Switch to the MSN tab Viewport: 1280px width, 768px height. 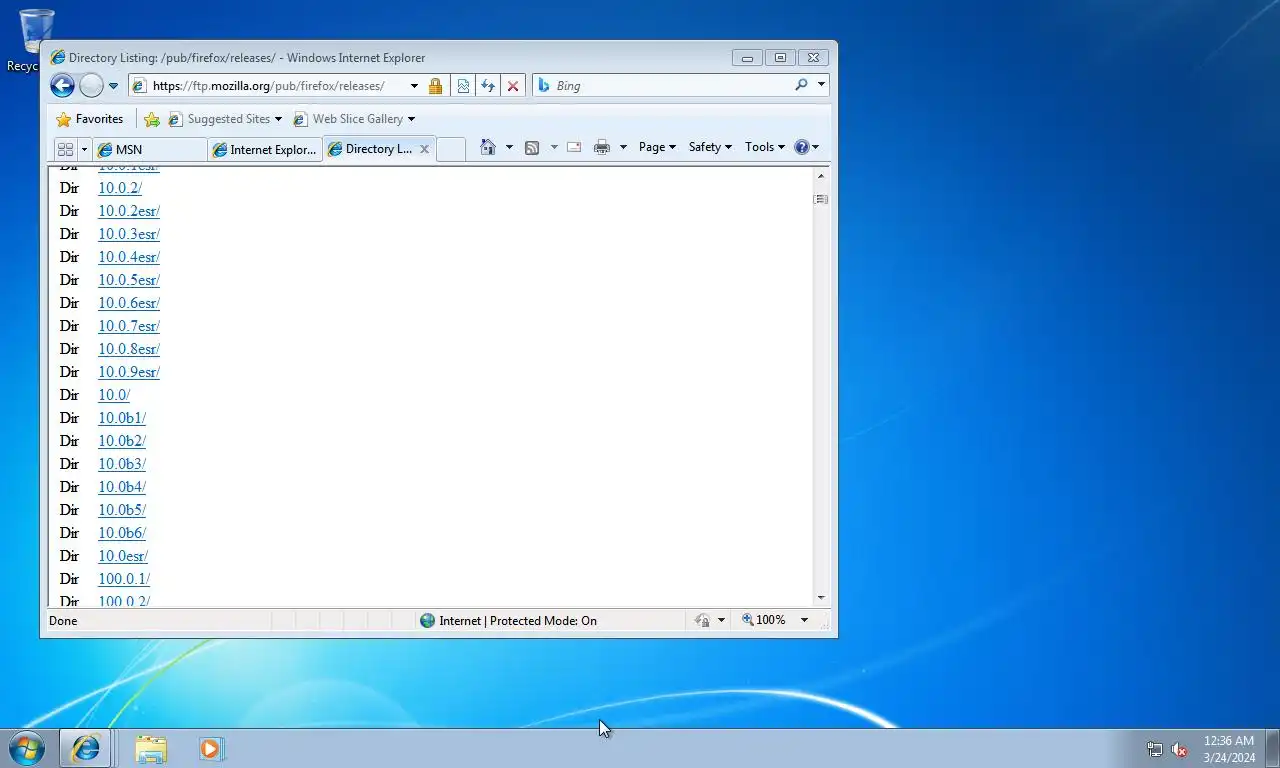coord(150,149)
